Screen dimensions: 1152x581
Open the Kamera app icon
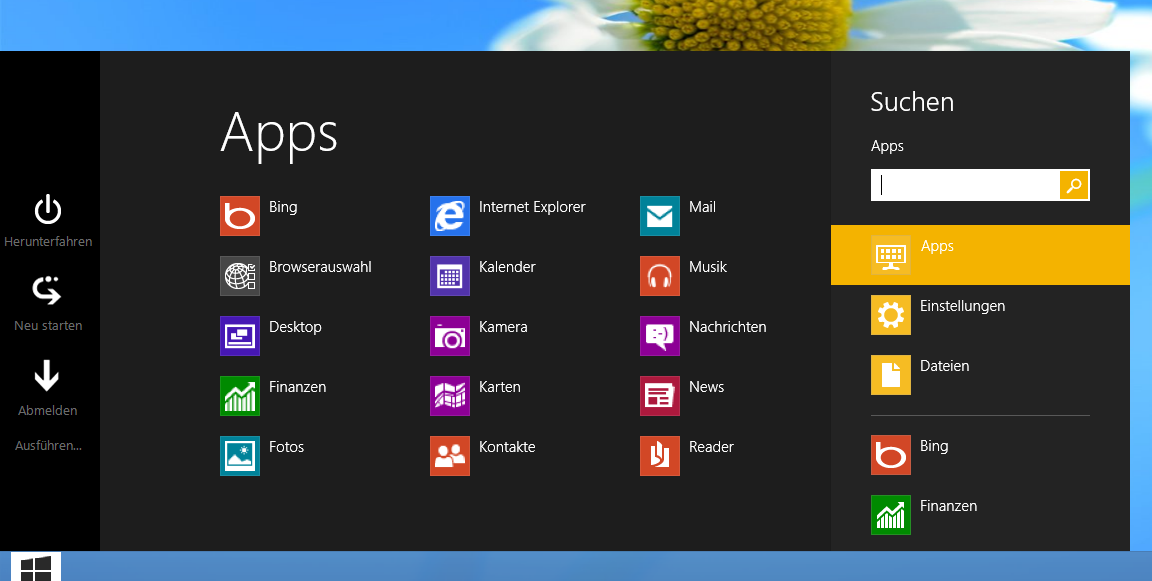[450, 336]
